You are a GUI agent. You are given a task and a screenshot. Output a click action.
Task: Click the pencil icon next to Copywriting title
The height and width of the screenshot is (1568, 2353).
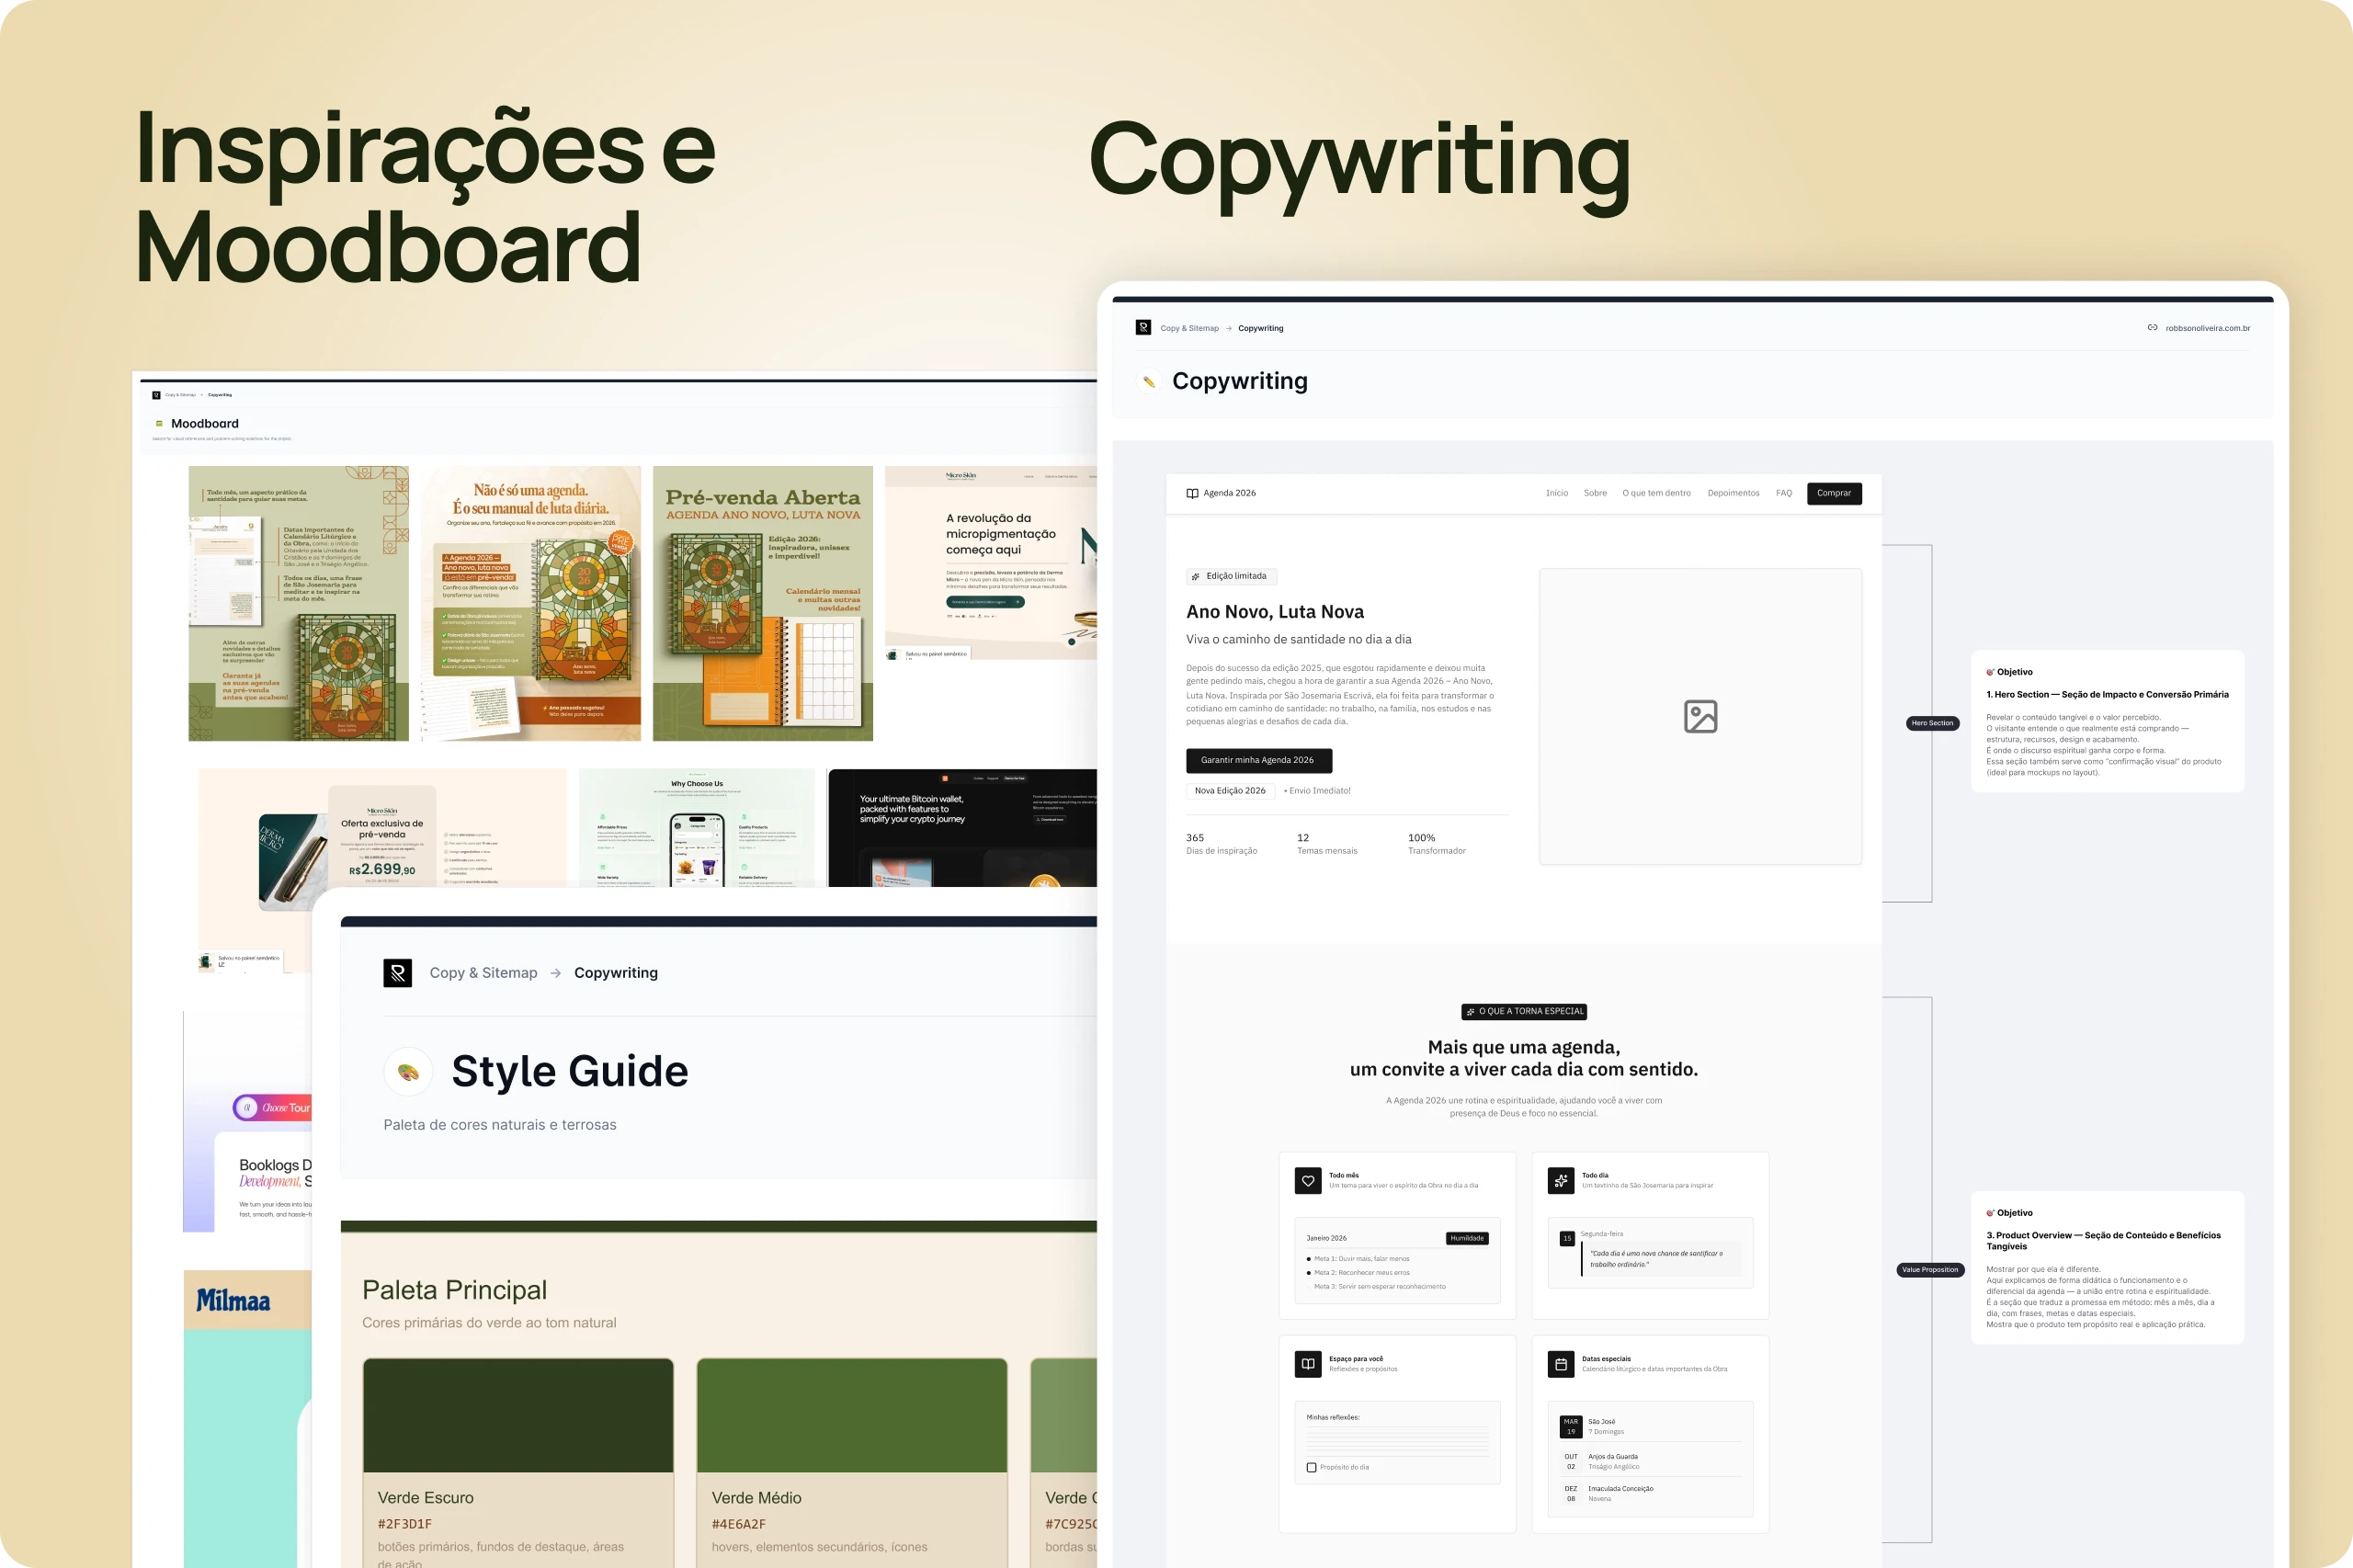1148,381
